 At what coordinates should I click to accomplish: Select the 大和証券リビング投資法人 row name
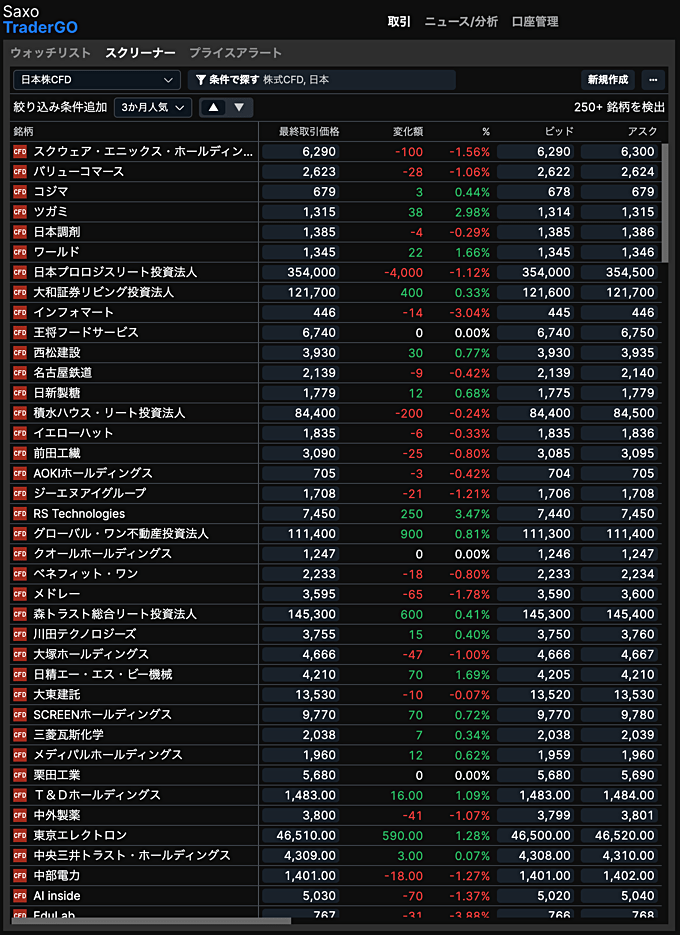point(104,293)
